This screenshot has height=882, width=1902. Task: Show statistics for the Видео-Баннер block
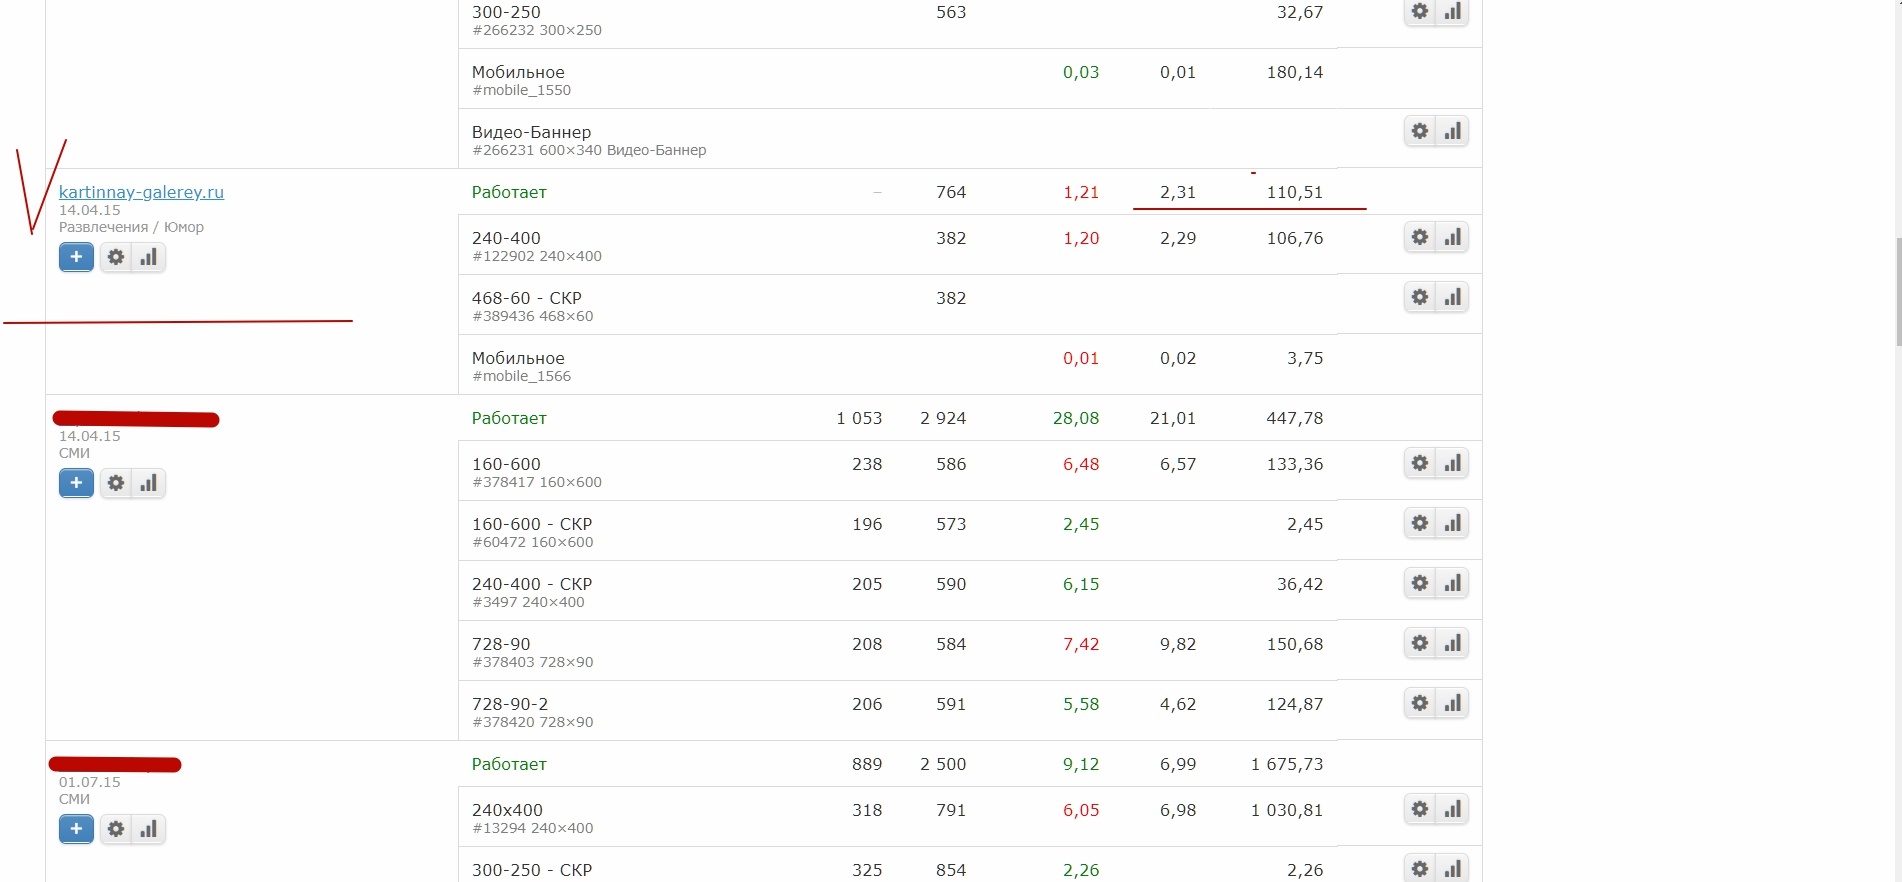[1453, 131]
